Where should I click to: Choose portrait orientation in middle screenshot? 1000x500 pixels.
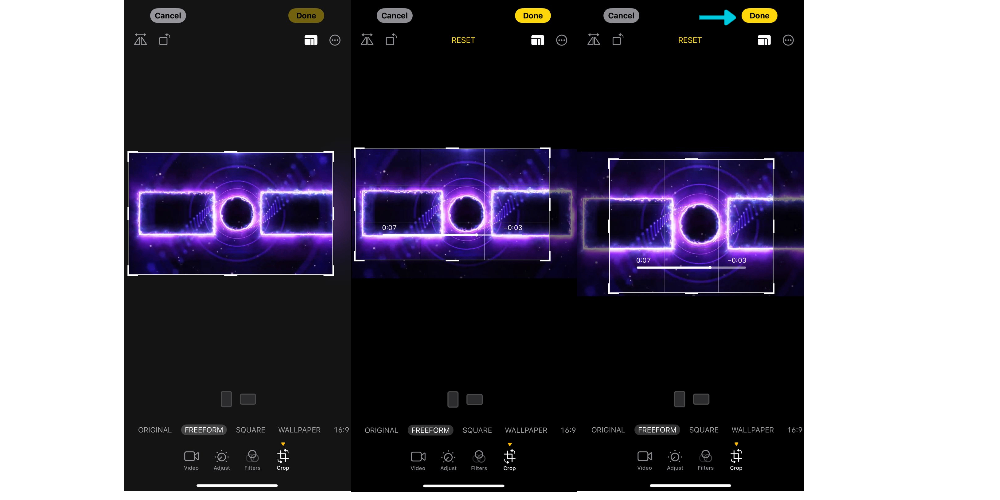pos(453,399)
